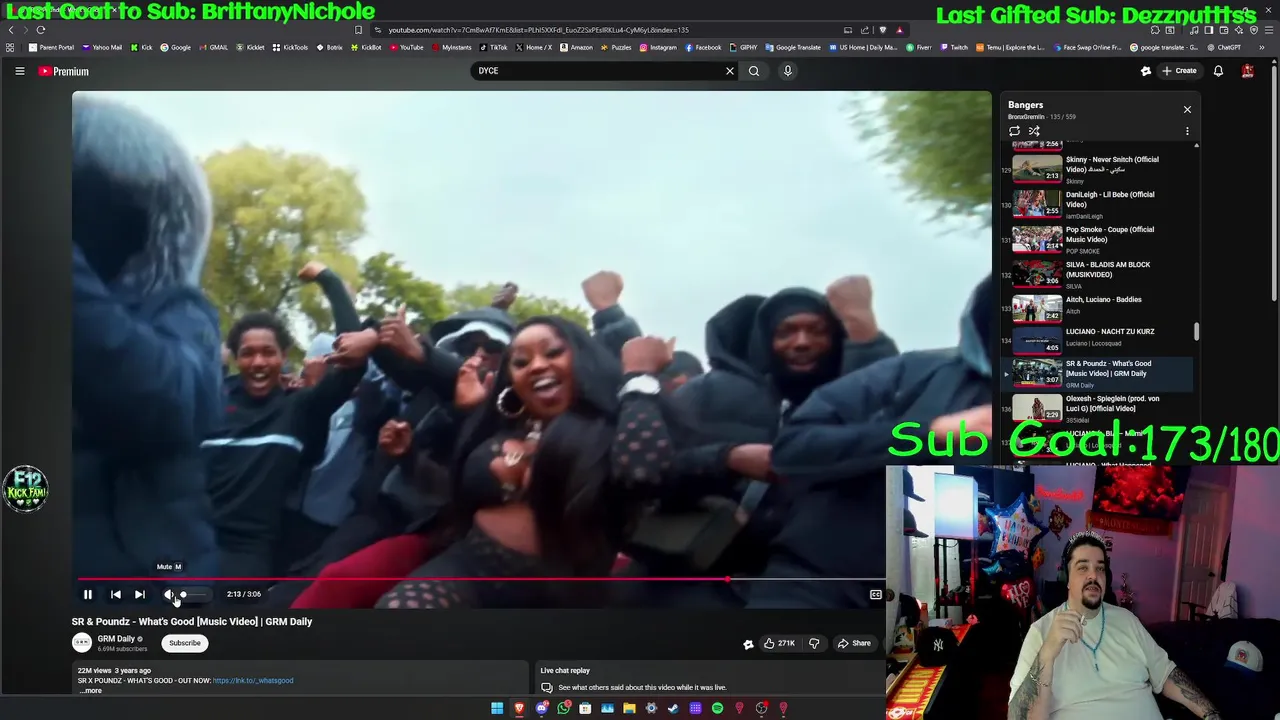Open Spotify on taskbar

pos(717,708)
